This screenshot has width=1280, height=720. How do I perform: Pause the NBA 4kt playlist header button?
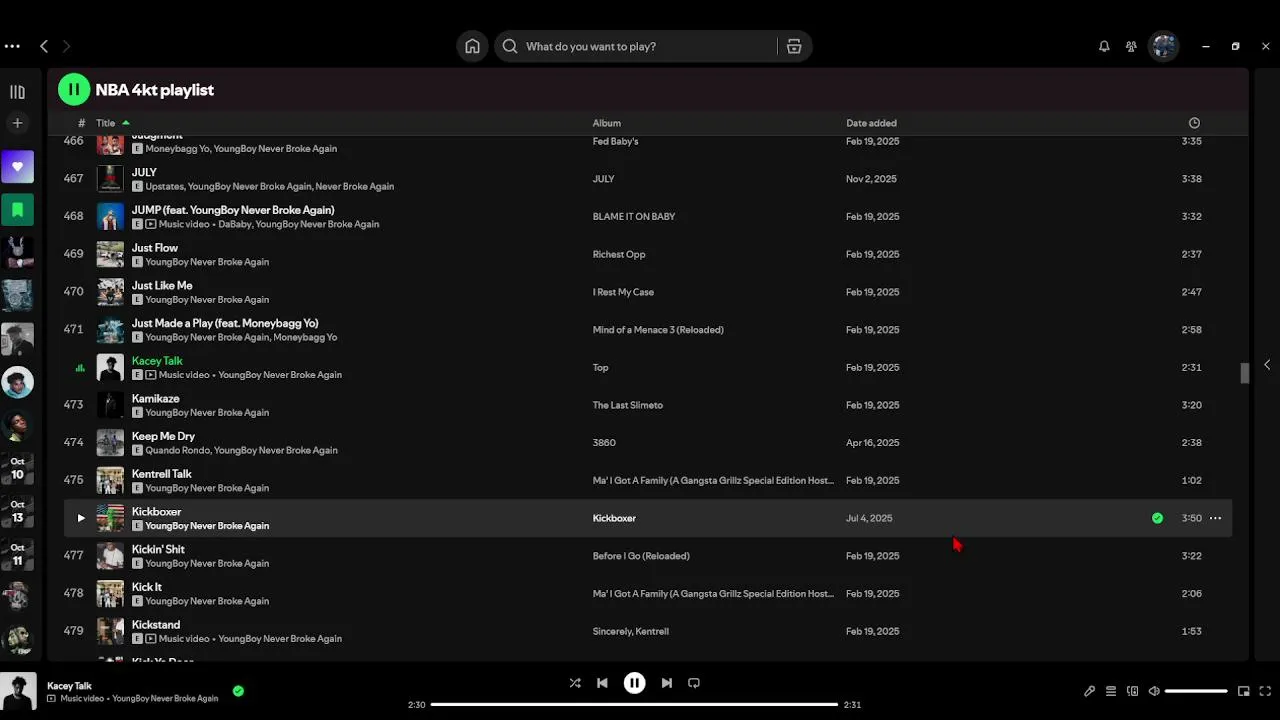74,89
